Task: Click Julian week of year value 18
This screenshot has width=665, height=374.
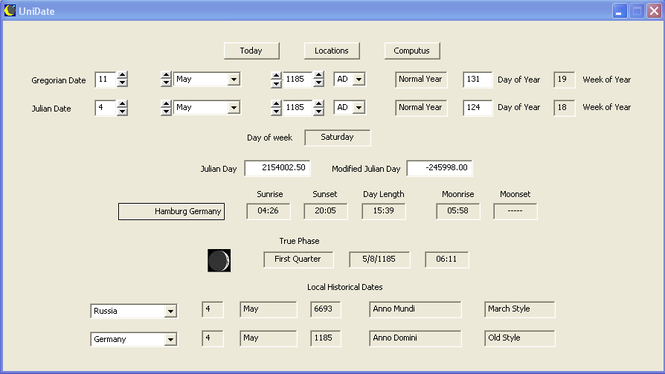Action: pos(564,108)
